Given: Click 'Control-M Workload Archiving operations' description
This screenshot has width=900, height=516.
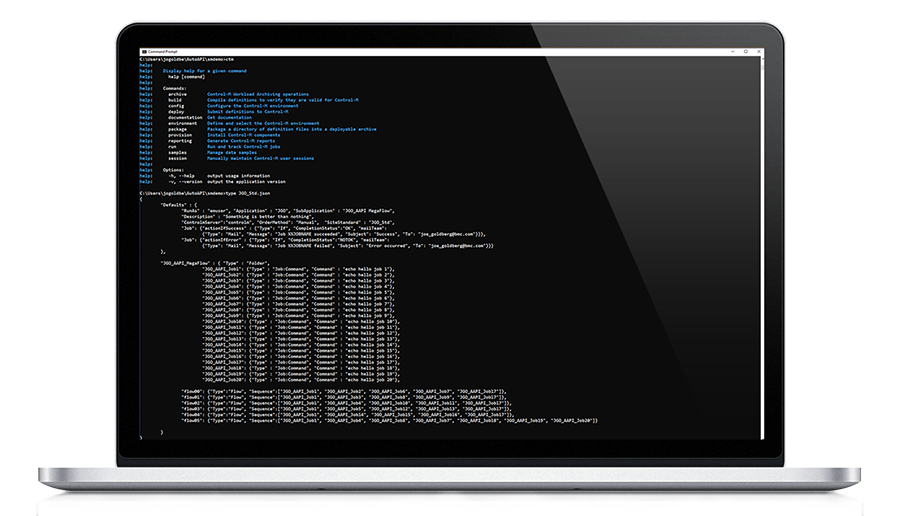Looking at the screenshot, I should click(258, 94).
